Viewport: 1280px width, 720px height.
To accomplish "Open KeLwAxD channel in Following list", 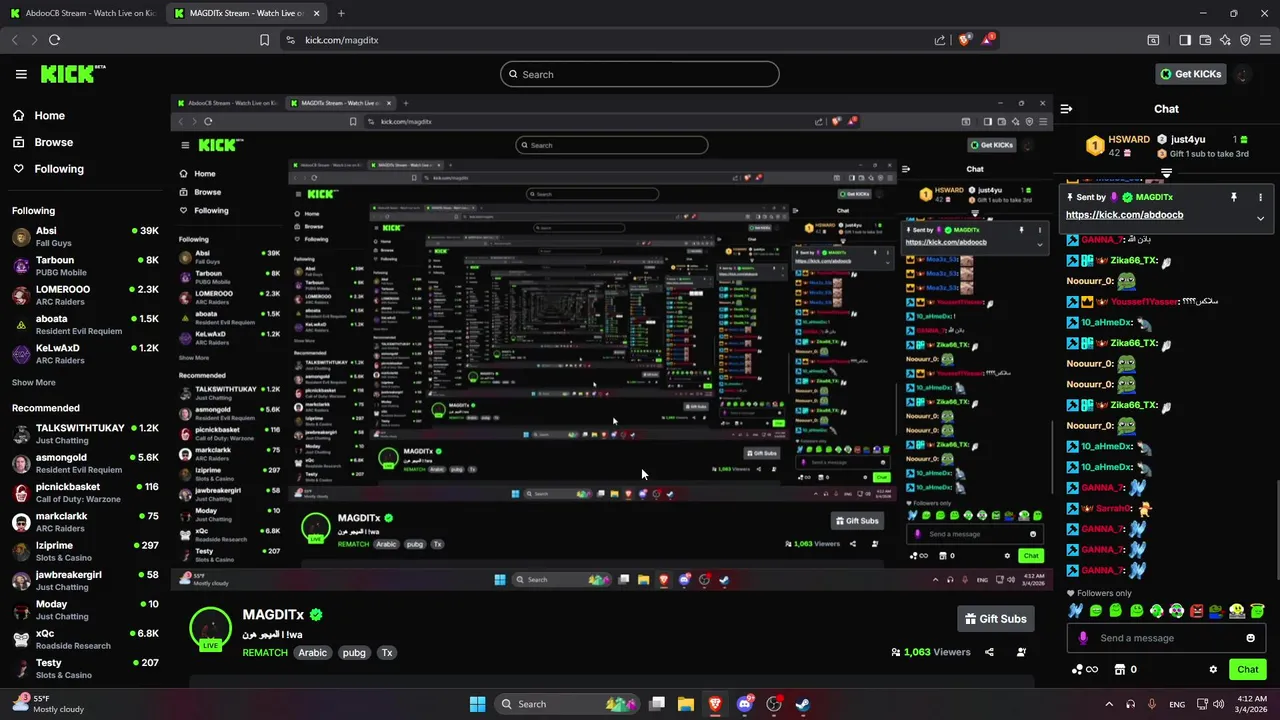I will point(85,354).
